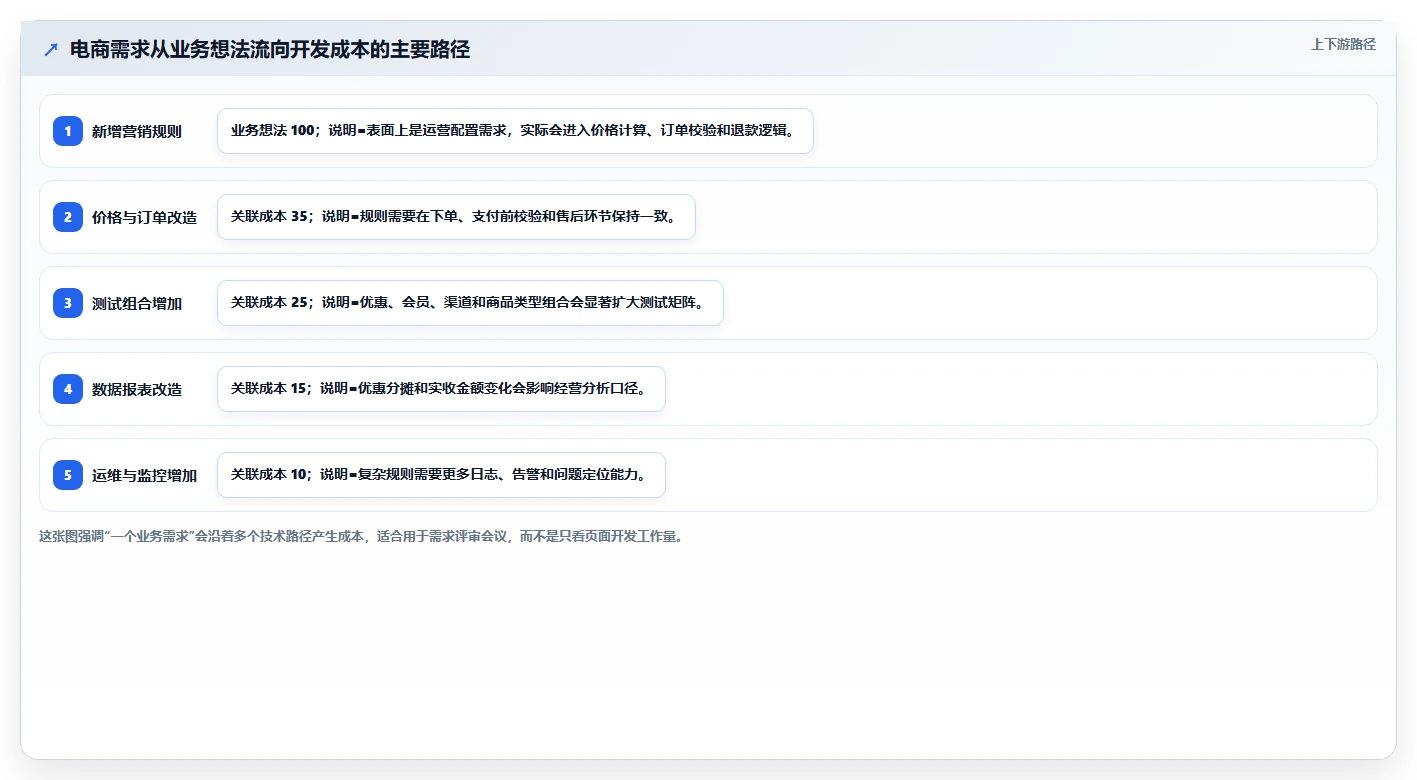Select step badge number 1
This screenshot has width=1417, height=780.
68,131
